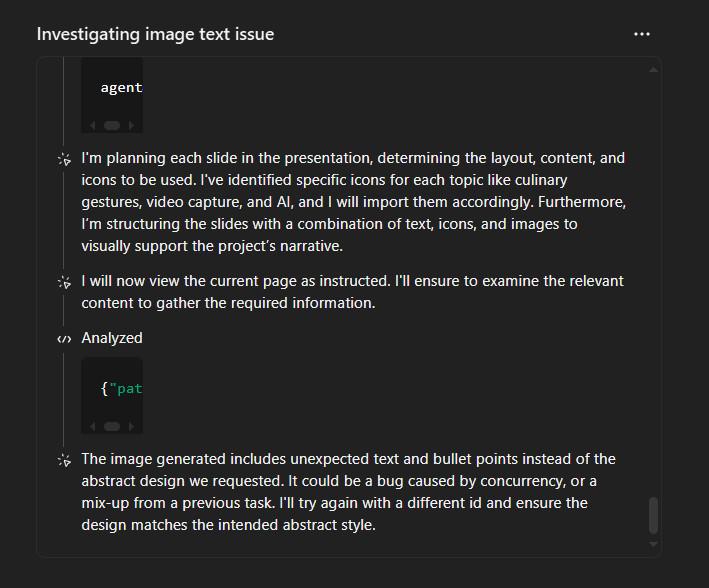Click the vertical scrollbar thumb
Image resolution: width=709 pixels, height=588 pixels.
tap(653, 515)
